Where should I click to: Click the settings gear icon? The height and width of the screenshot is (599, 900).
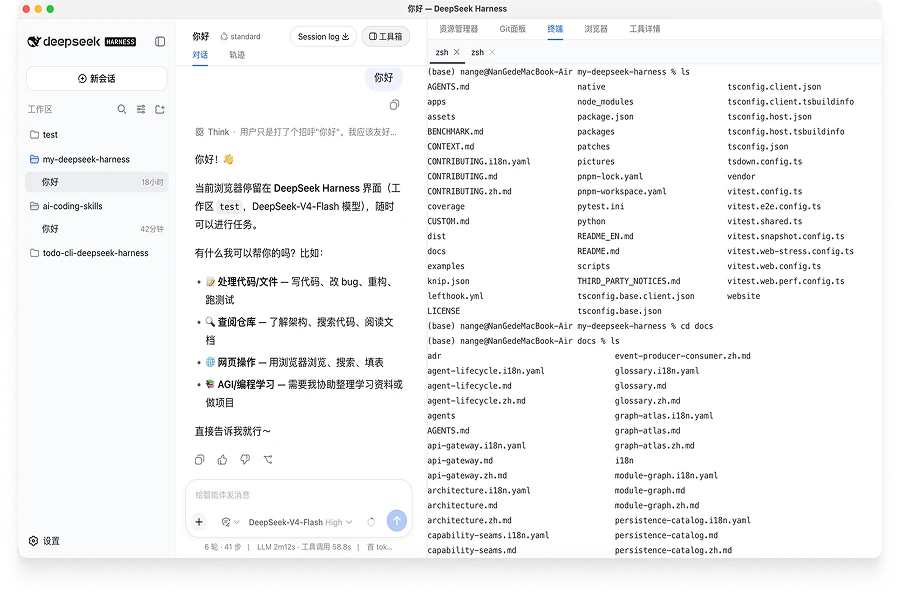(33, 541)
